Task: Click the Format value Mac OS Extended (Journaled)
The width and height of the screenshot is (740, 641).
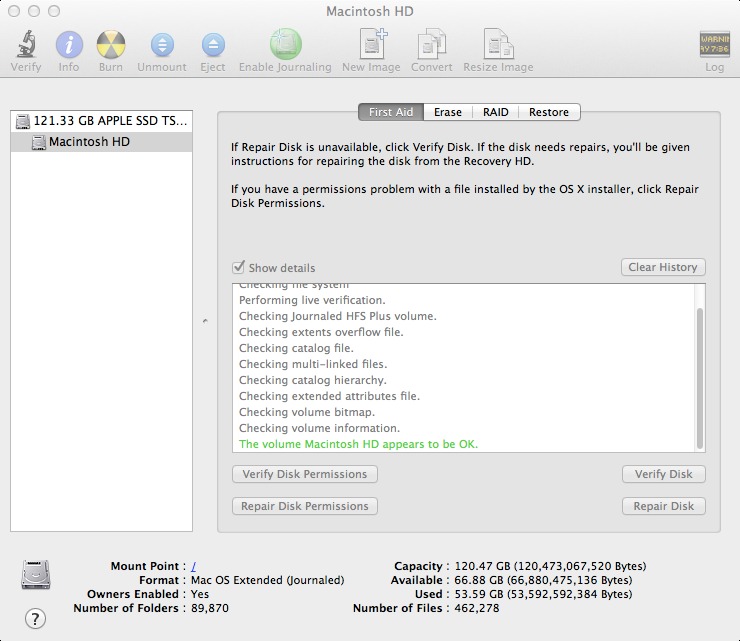Action: point(268,580)
